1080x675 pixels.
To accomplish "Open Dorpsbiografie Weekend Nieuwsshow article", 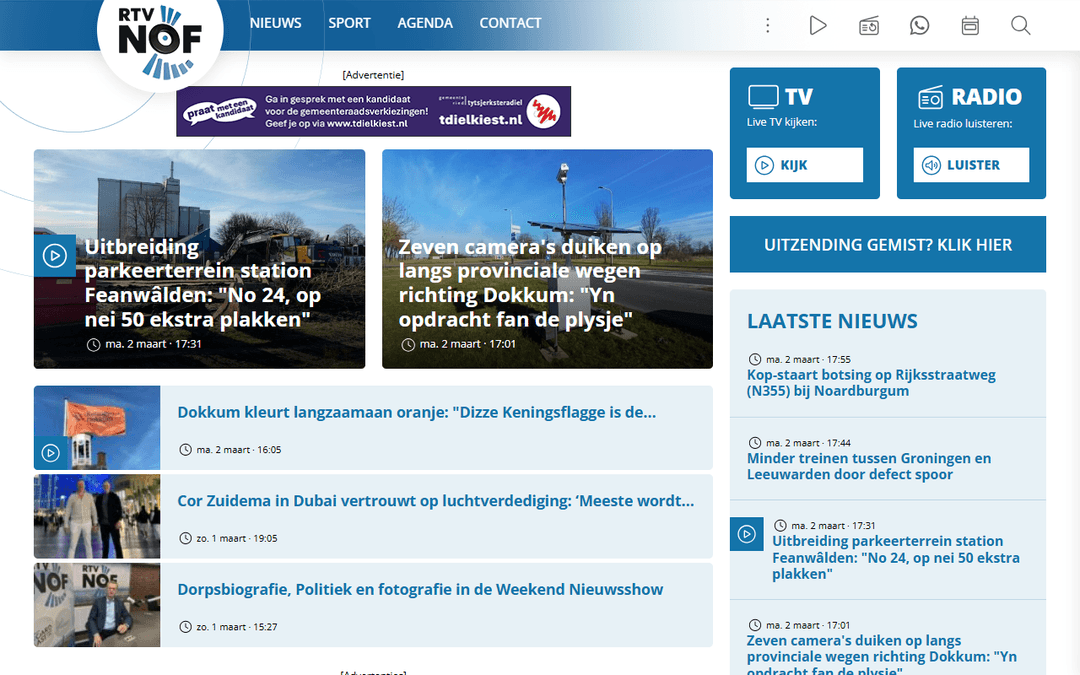I will 420,590.
